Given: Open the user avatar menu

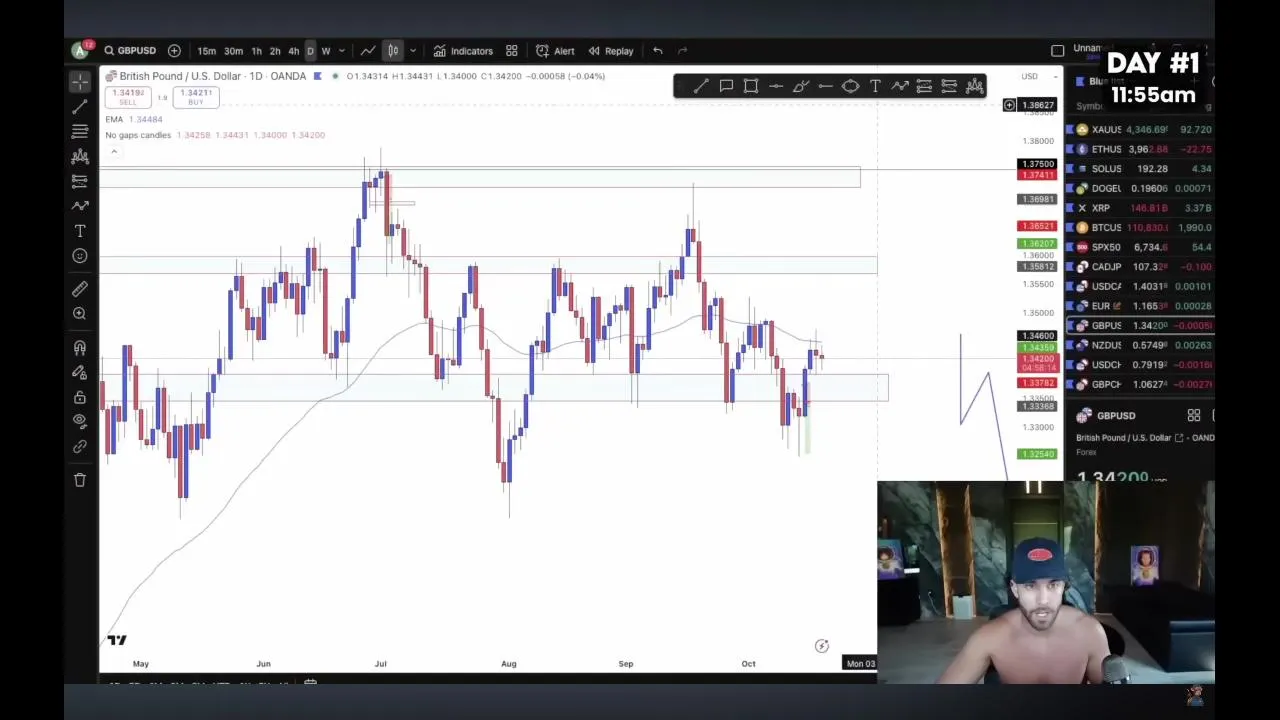Looking at the screenshot, I should 80,50.
